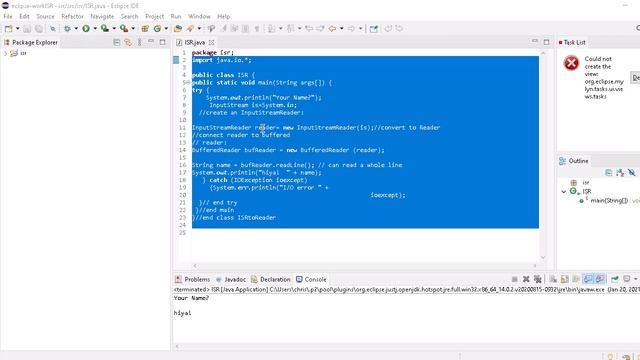Click the yellow Back navigation arrow
This screenshot has width=640, height=360.
[x=333, y=29]
